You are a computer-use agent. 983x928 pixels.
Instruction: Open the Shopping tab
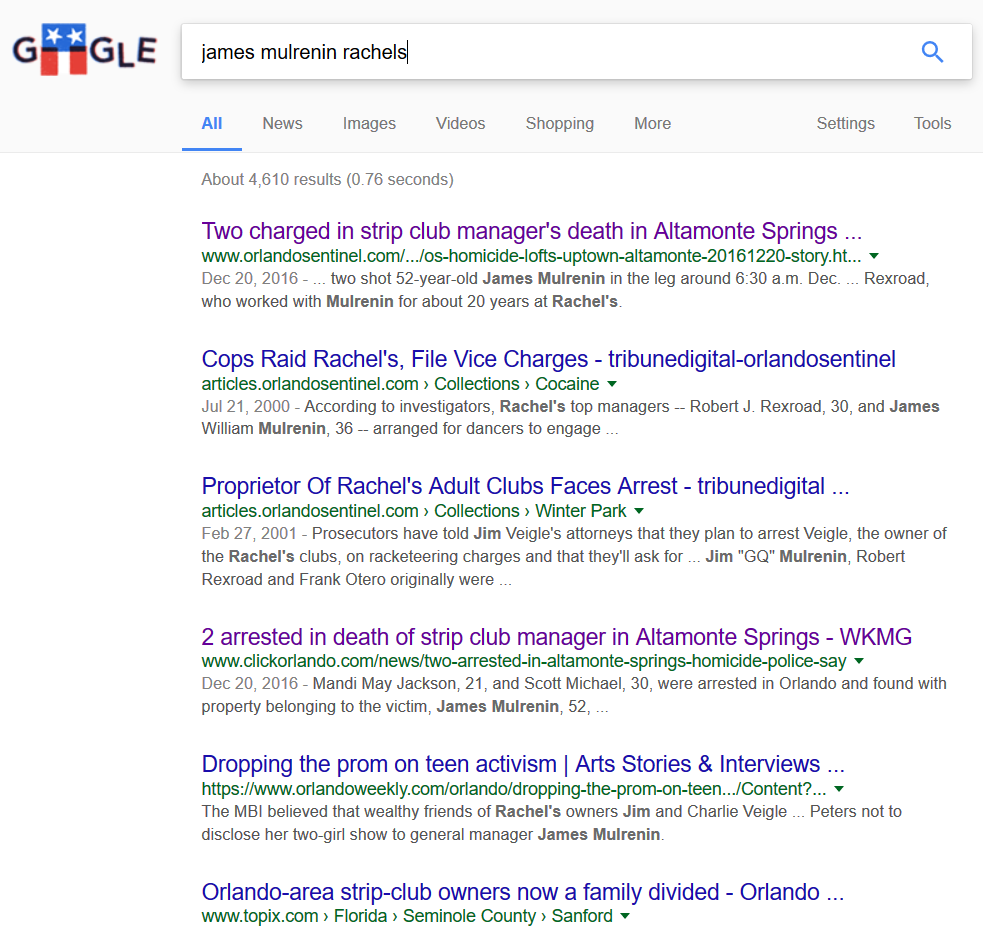pyautogui.click(x=560, y=124)
